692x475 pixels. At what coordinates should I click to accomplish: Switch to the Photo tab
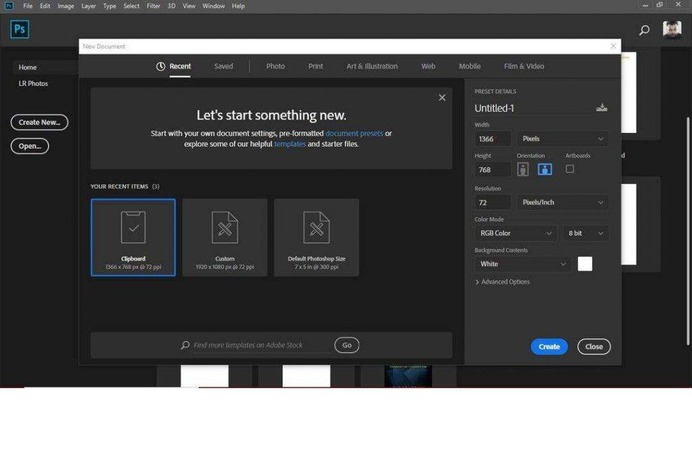click(x=275, y=66)
